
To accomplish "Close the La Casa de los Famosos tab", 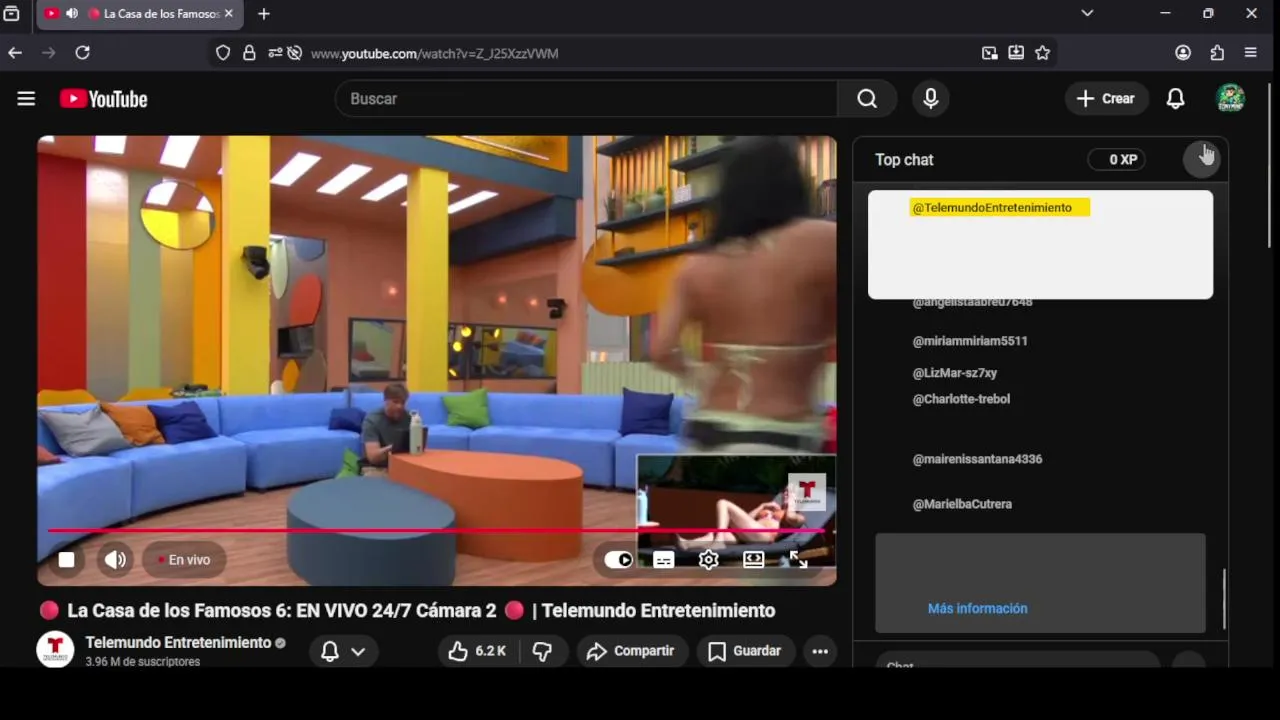I will pos(229,14).
